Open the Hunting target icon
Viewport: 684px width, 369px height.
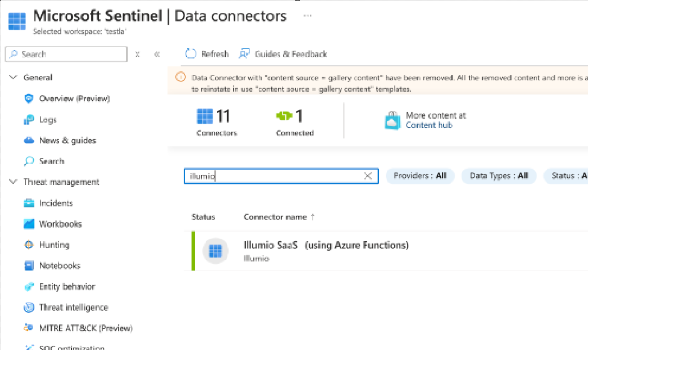[29, 245]
